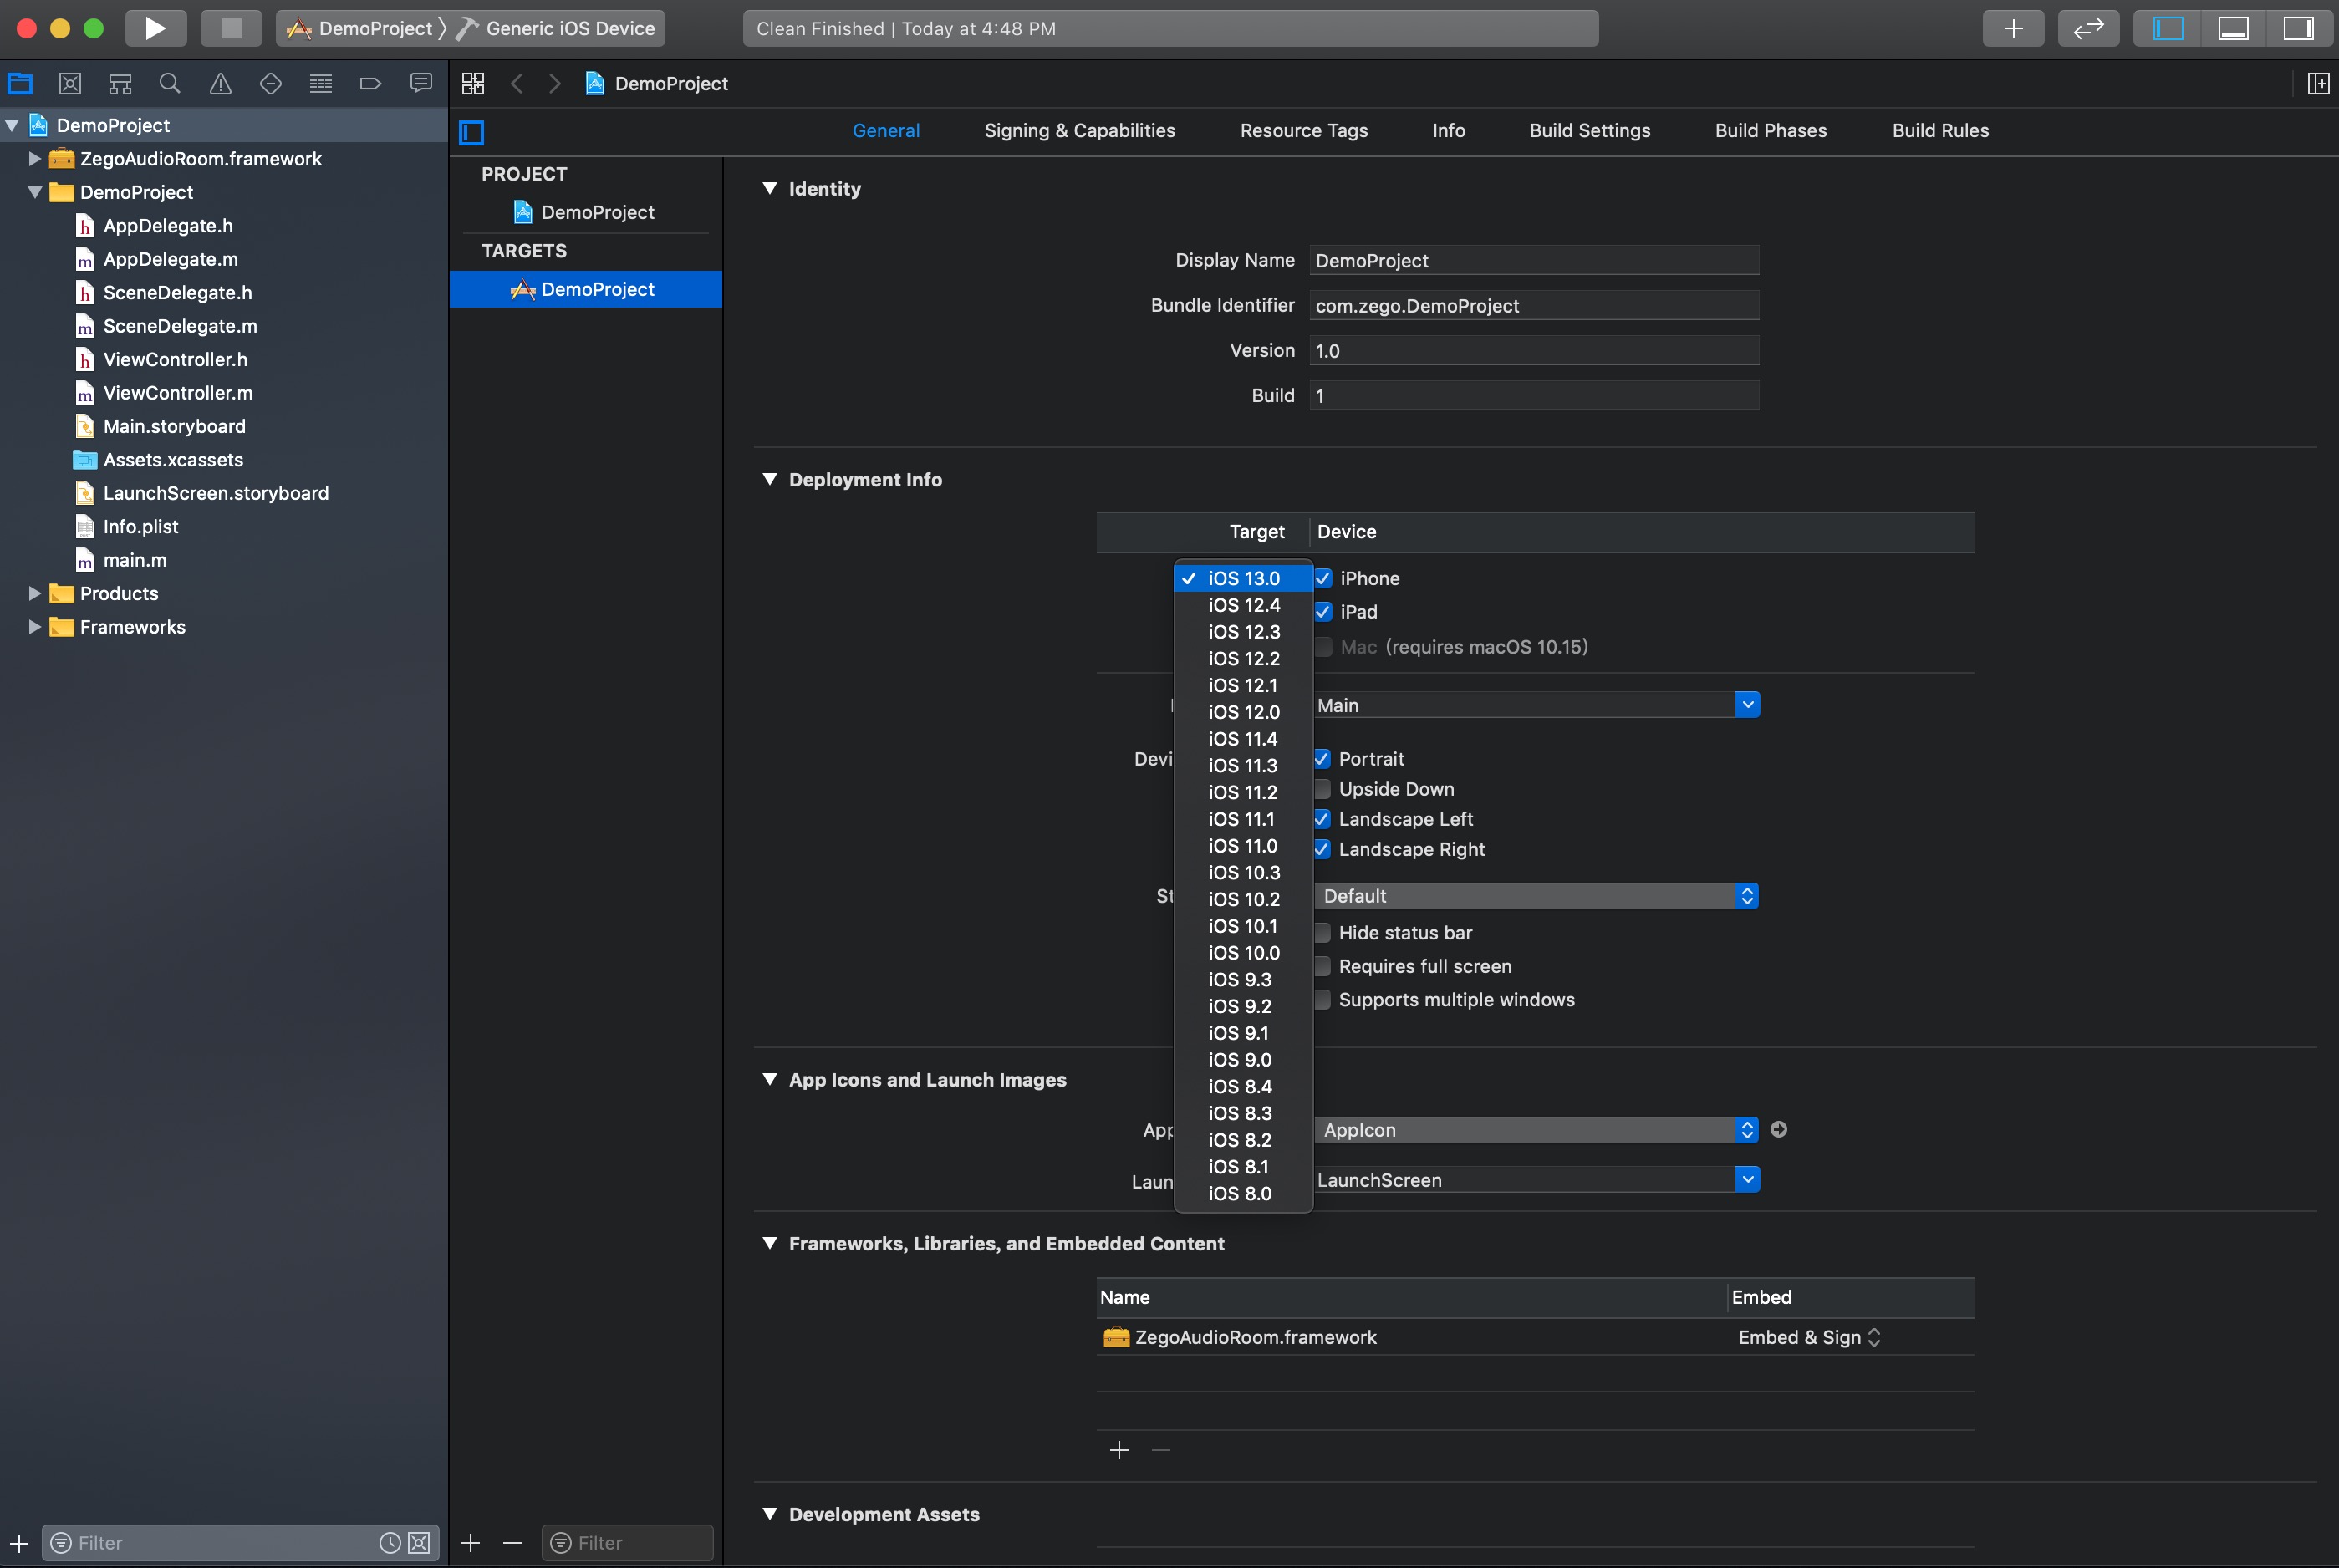The image size is (2339, 1568).
Task: Disable Portrait orientation
Action: tap(1322, 758)
